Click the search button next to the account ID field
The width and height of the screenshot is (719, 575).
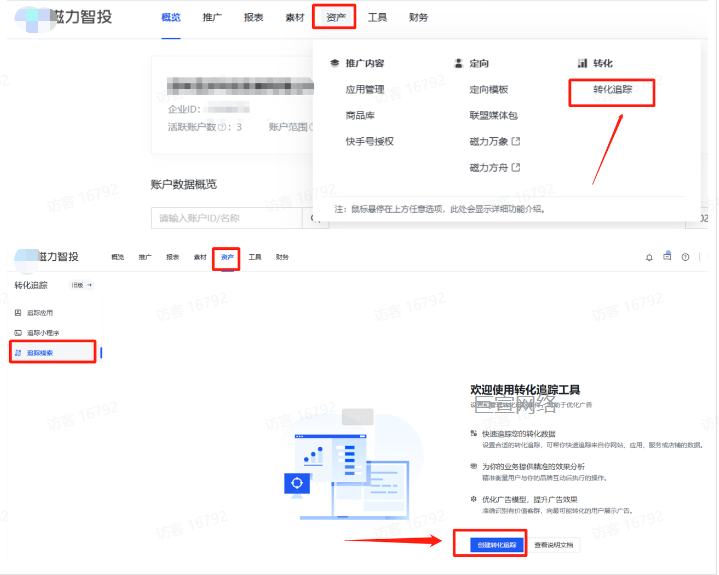pos(315,218)
